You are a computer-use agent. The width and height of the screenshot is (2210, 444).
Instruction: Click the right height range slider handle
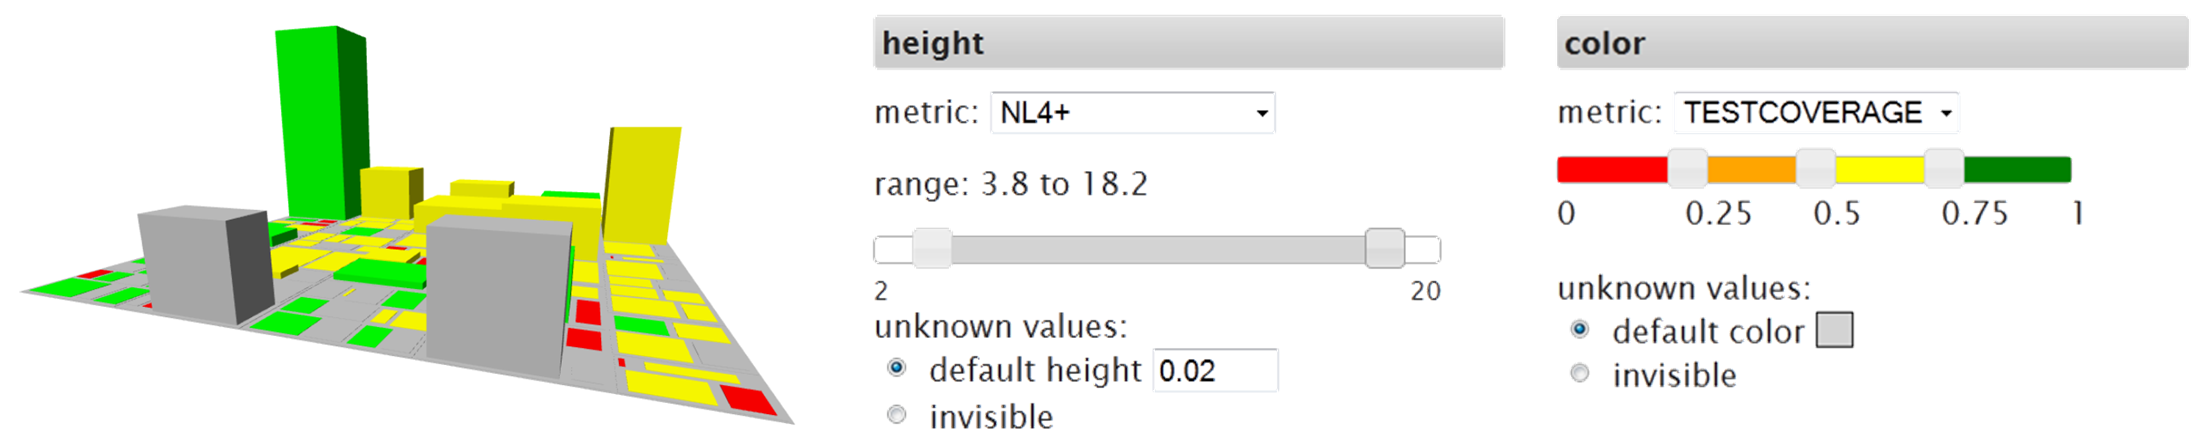coord(1385,248)
